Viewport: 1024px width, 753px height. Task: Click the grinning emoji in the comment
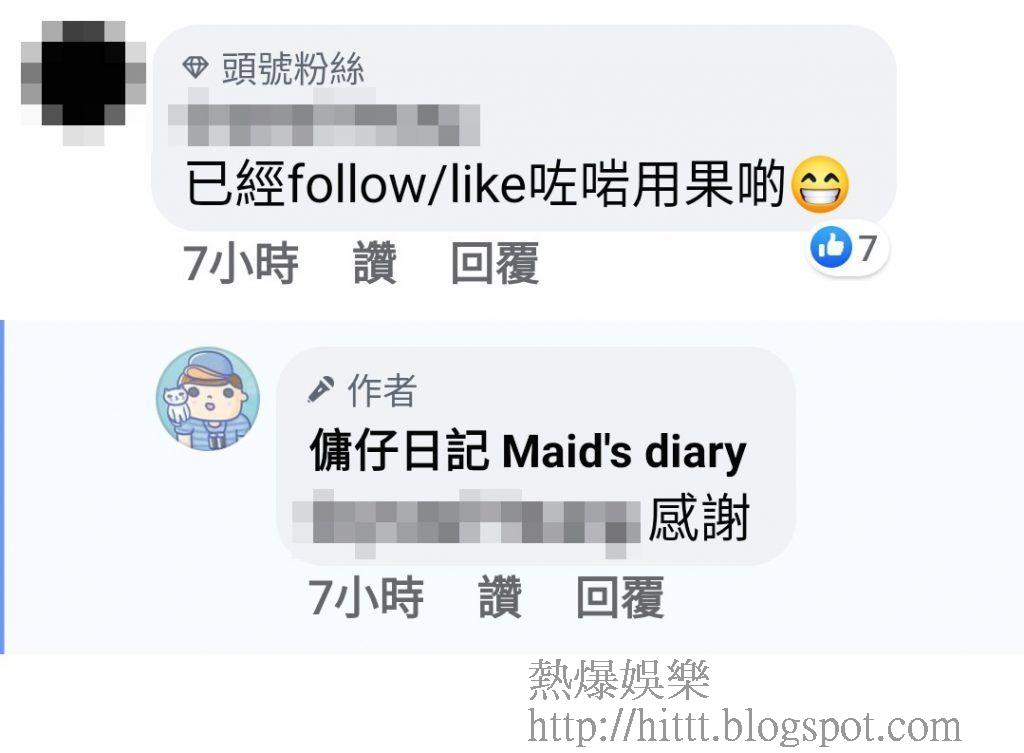[x=820, y=185]
